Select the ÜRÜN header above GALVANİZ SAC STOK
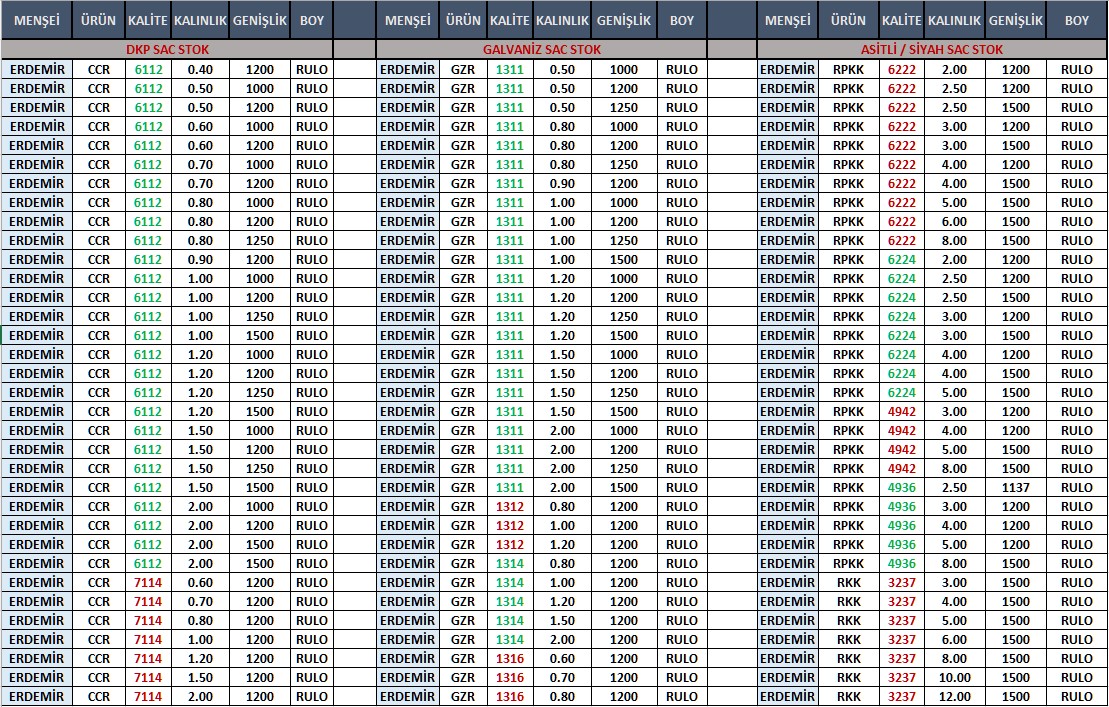The width and height of the screenshot is (1109, 707). [463, 21]
